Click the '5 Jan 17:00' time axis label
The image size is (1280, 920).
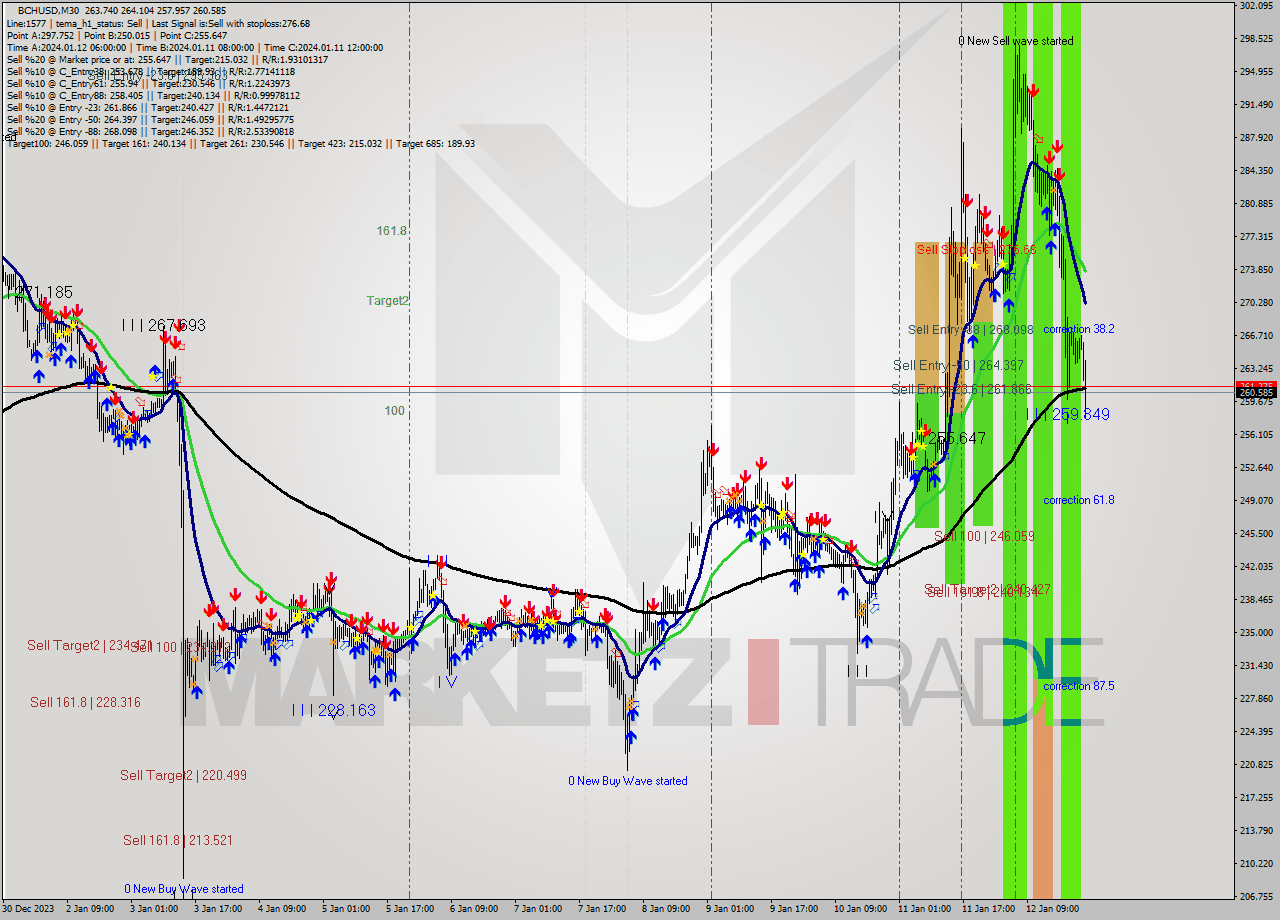[x=409, y=909]
